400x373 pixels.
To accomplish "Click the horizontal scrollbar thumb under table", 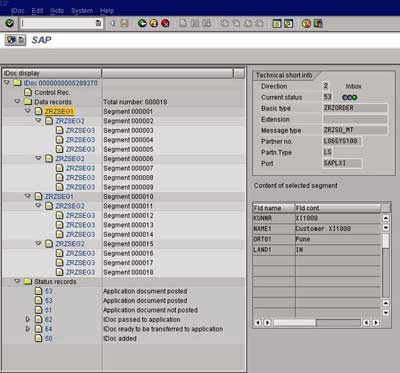I will pos(294,323).
